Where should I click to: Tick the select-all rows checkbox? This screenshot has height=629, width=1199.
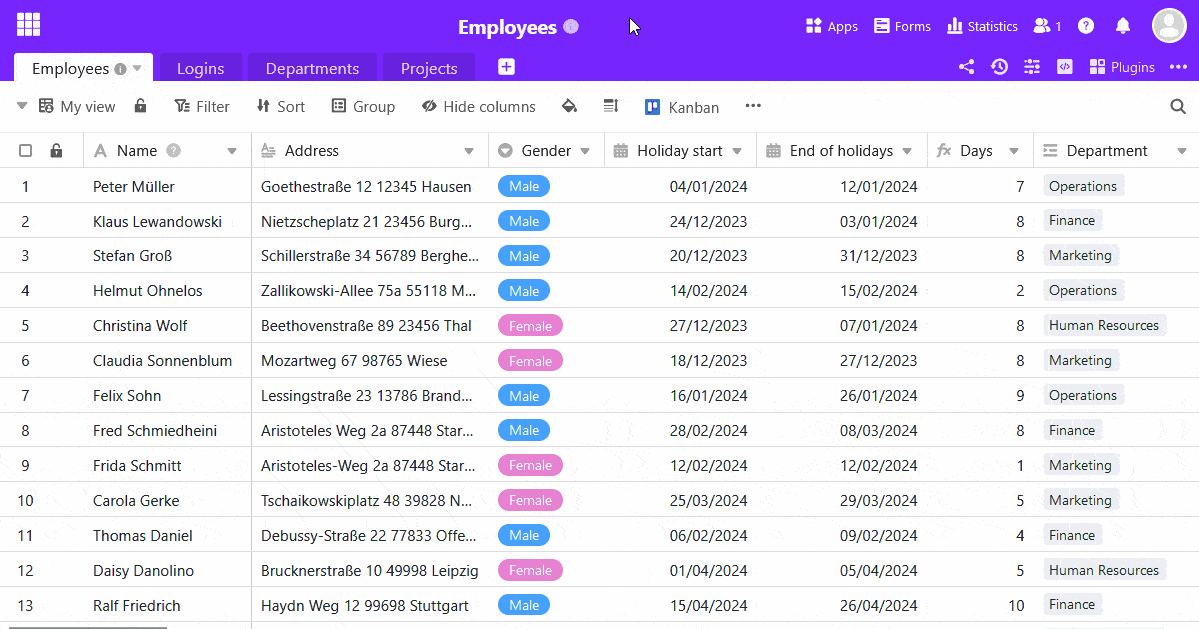click(26, 151)
